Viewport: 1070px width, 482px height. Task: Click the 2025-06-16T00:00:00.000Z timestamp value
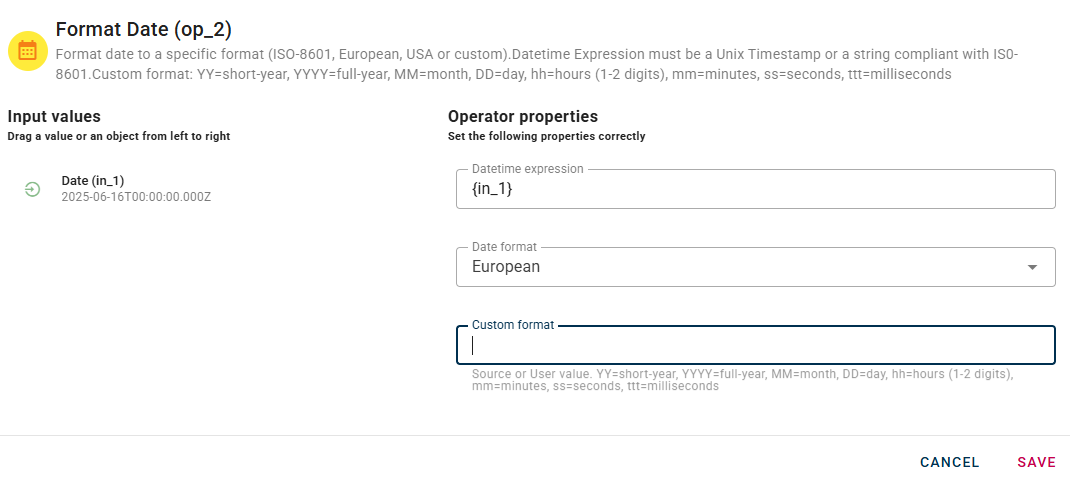pyautogui.click(x=136, y=197)
